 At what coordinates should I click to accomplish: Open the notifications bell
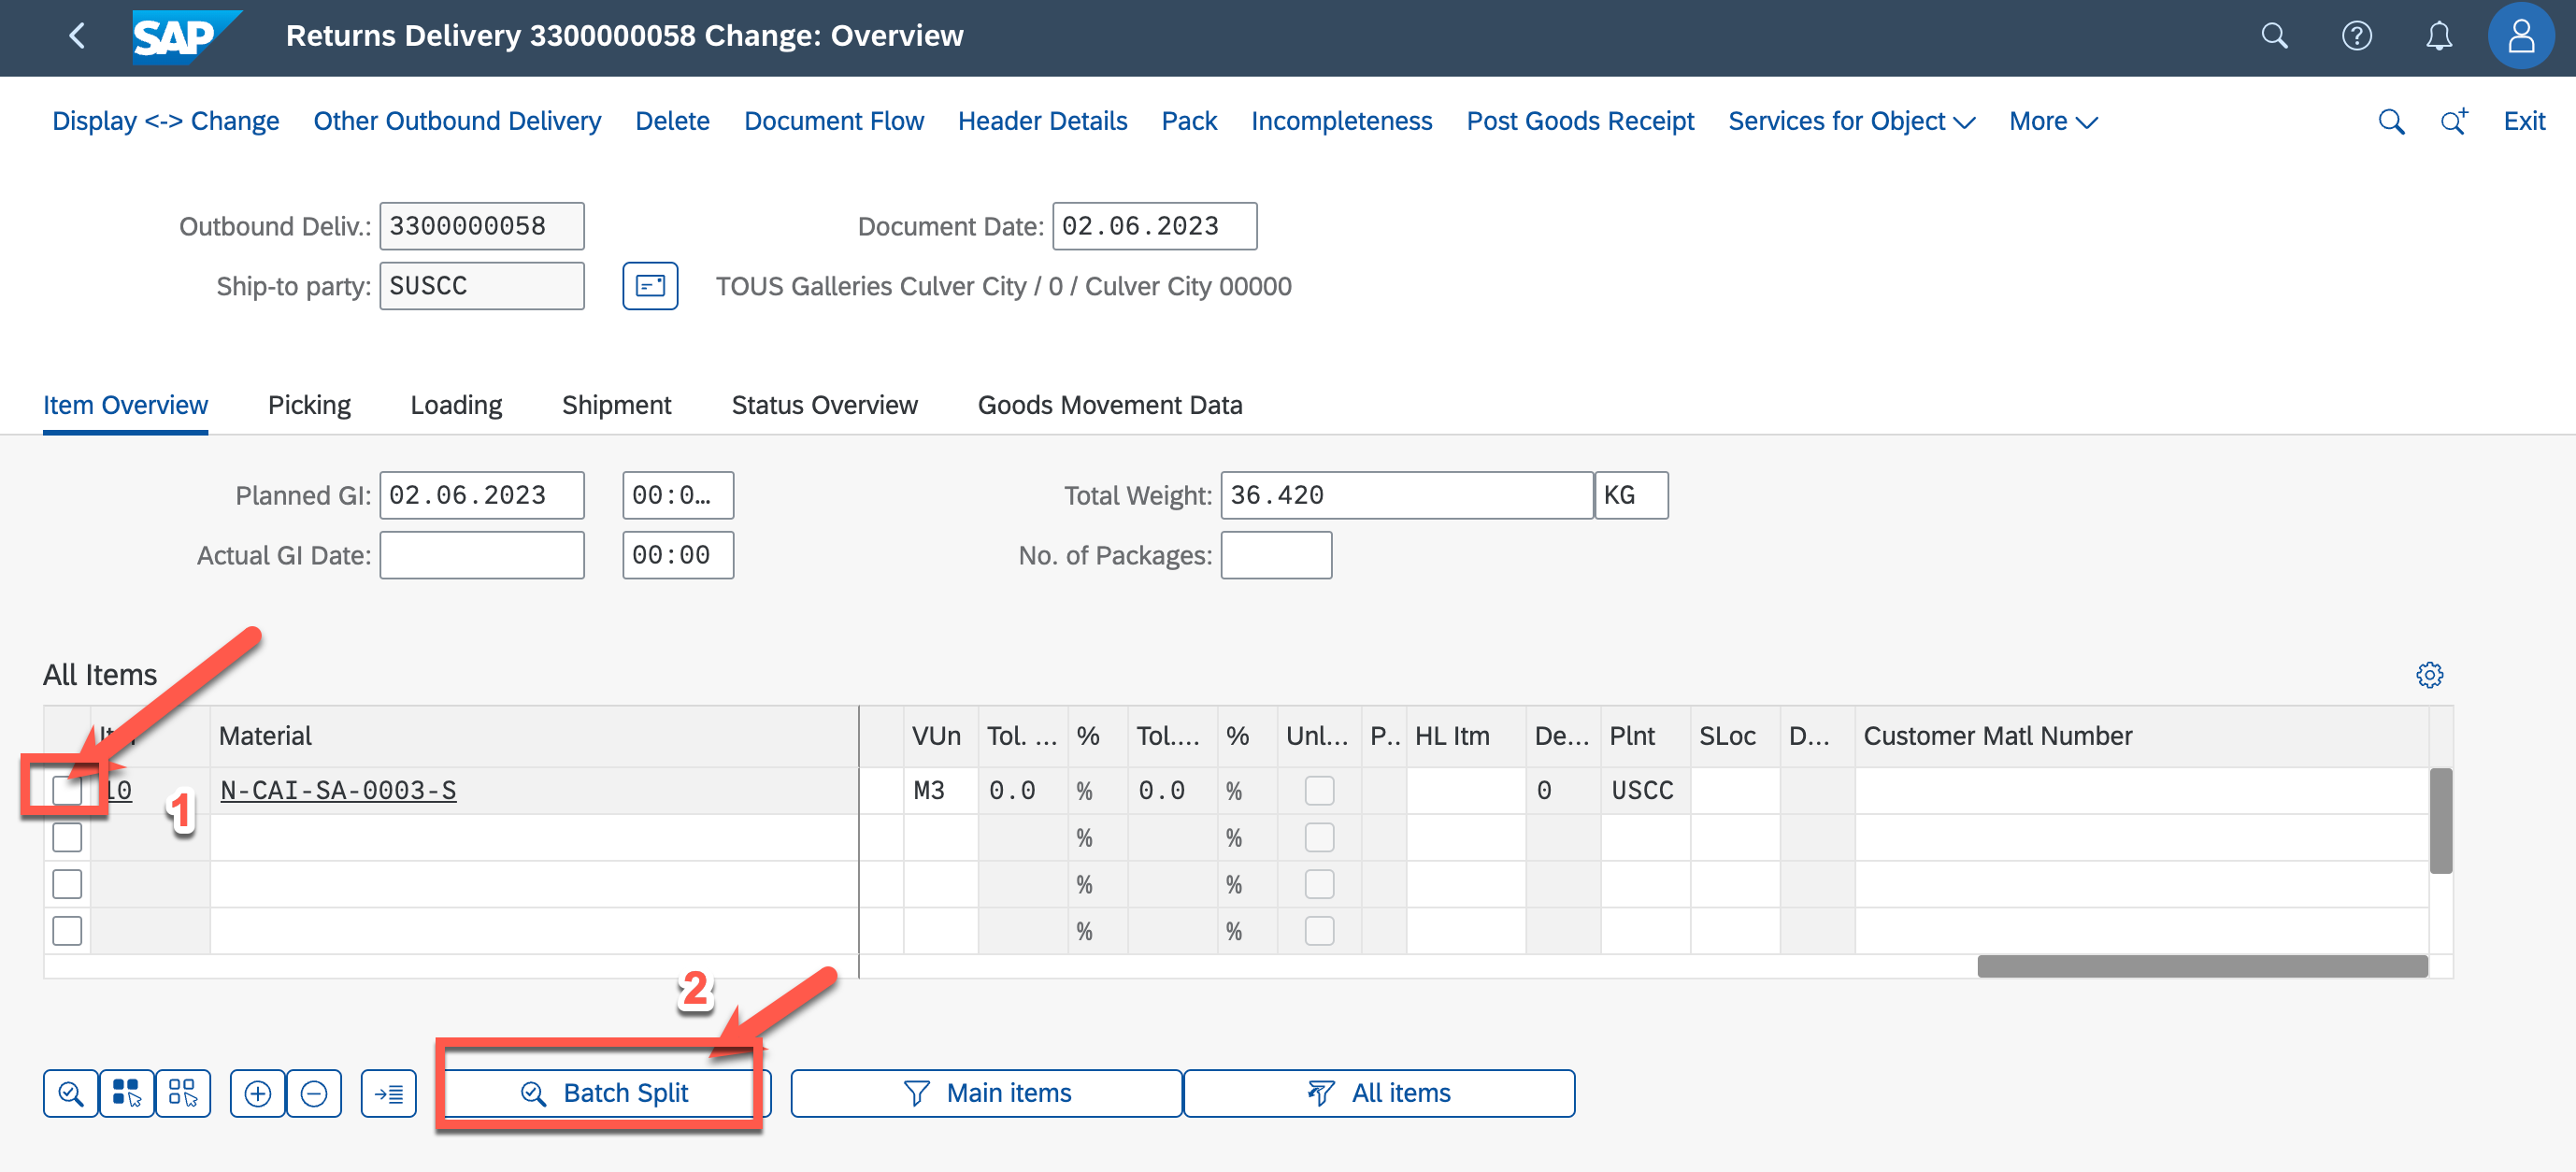(2438, 36)
